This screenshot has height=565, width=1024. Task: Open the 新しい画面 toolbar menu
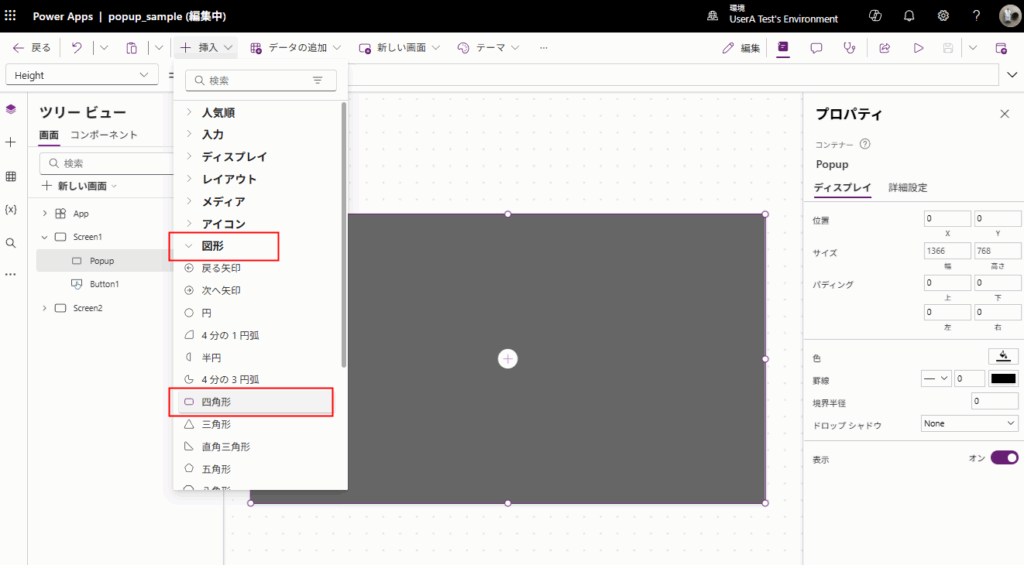coord(399,48)
